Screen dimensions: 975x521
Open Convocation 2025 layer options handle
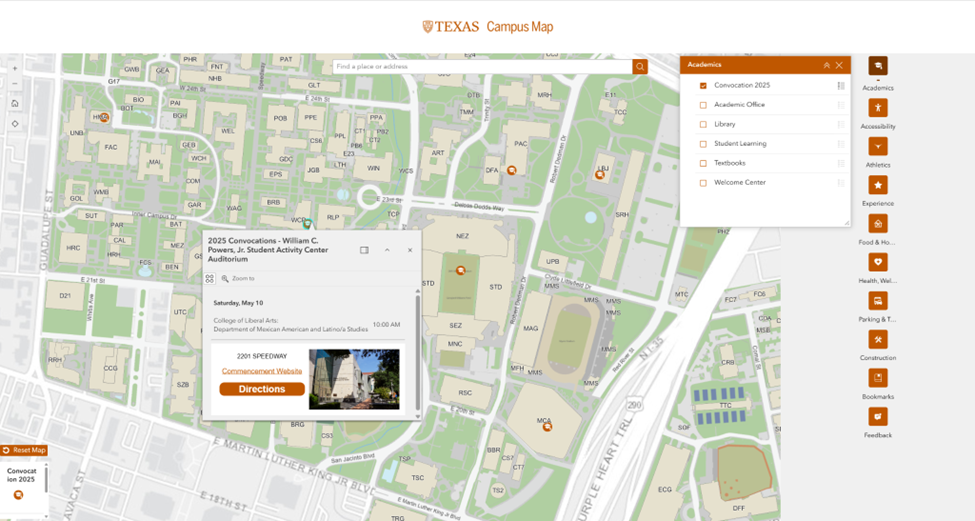coord(841,86)
